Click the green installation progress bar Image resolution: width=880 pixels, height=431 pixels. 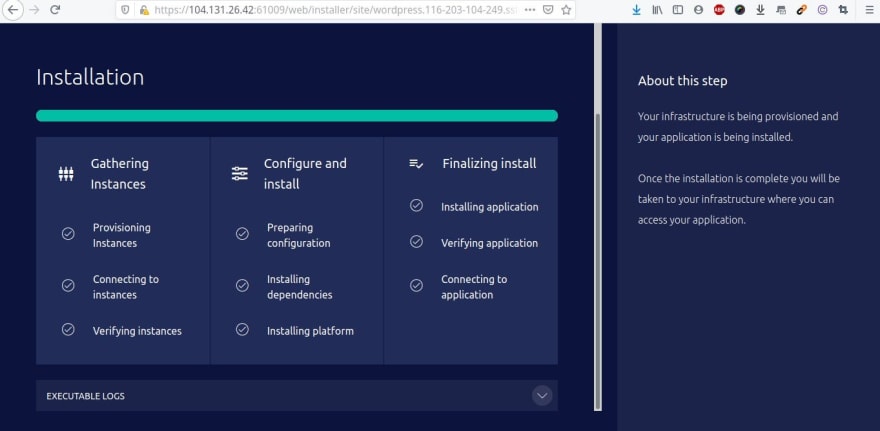point(297,116)
